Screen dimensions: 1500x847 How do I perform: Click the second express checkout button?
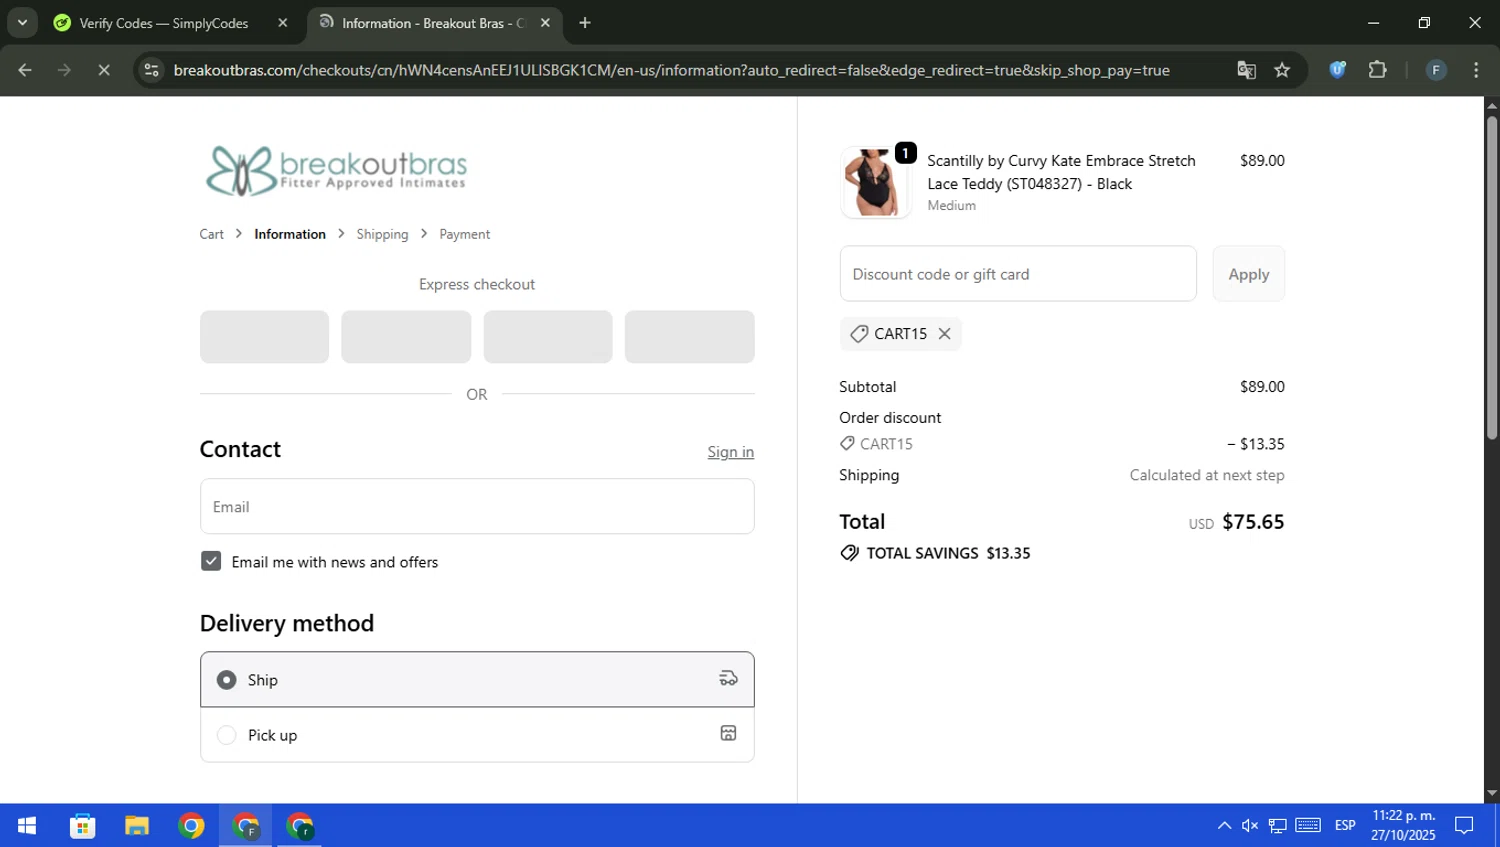click(406, 337)
